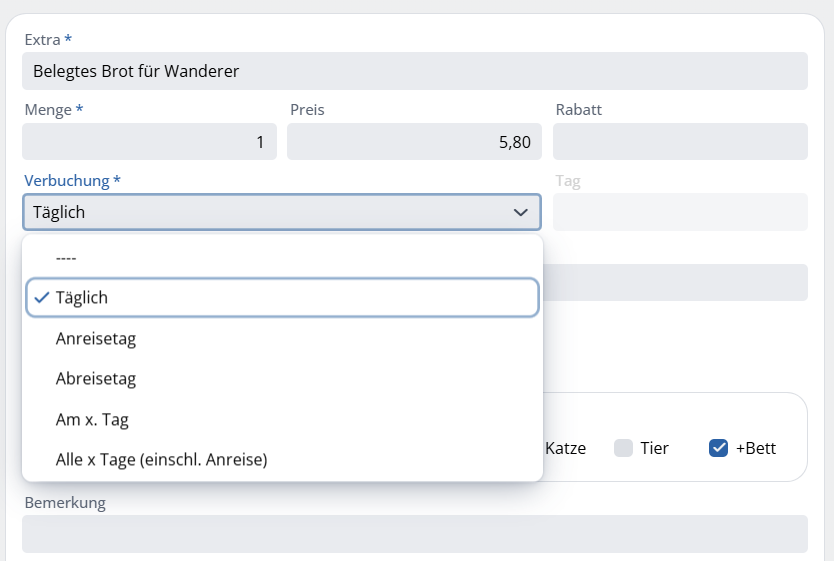Uncheck the +Bett checkbox
This screenshot has width=834, height=561.
718,448
